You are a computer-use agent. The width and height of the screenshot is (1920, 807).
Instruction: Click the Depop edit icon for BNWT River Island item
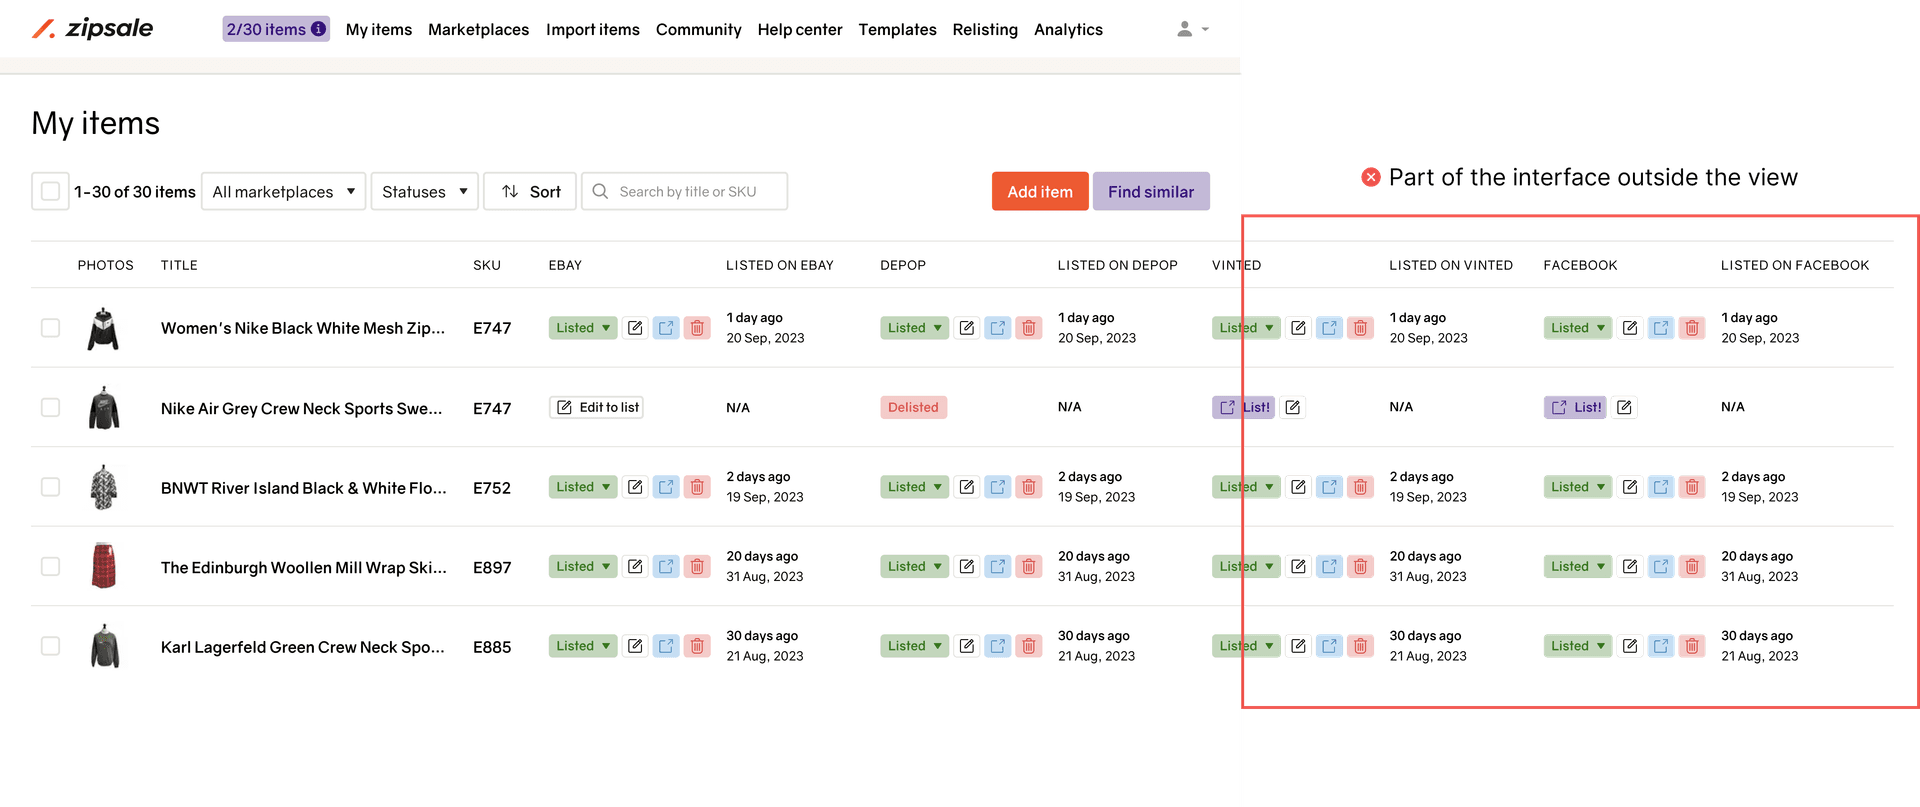pyautogui.click(x=966, y=487)
